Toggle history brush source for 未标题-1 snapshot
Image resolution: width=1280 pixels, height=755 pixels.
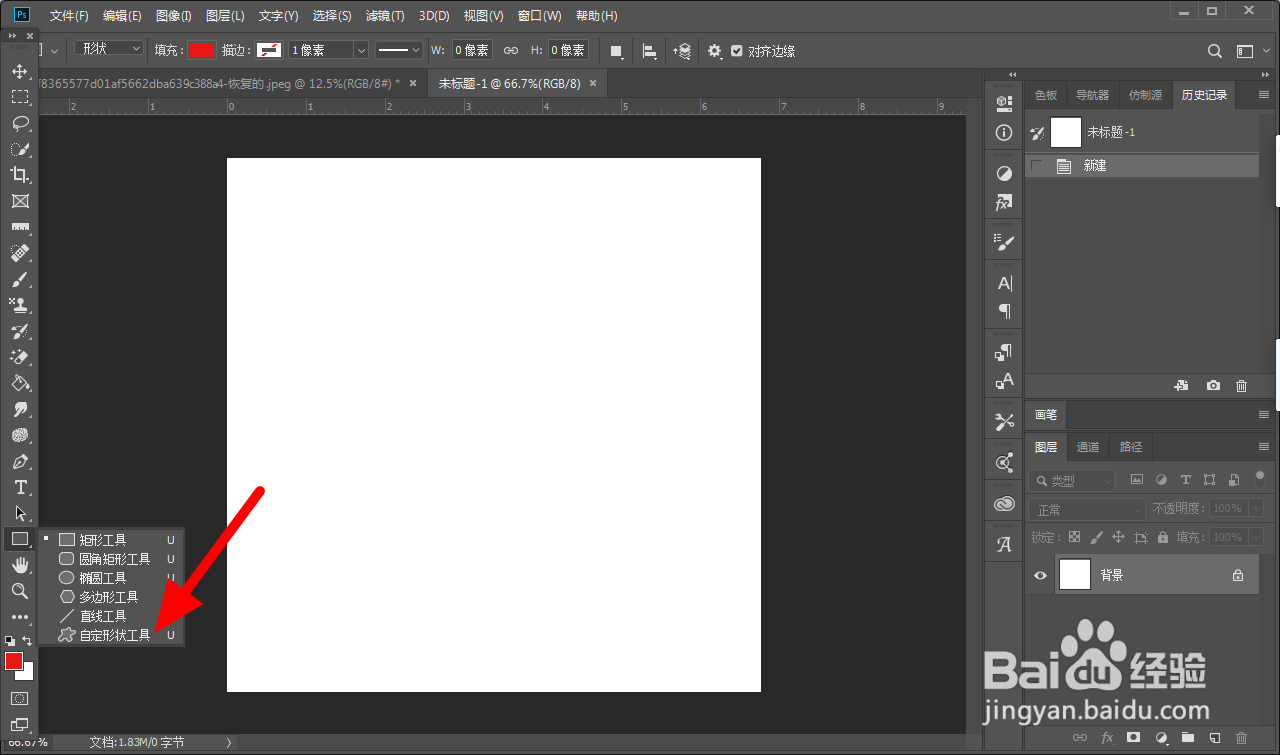point(1038,132)
